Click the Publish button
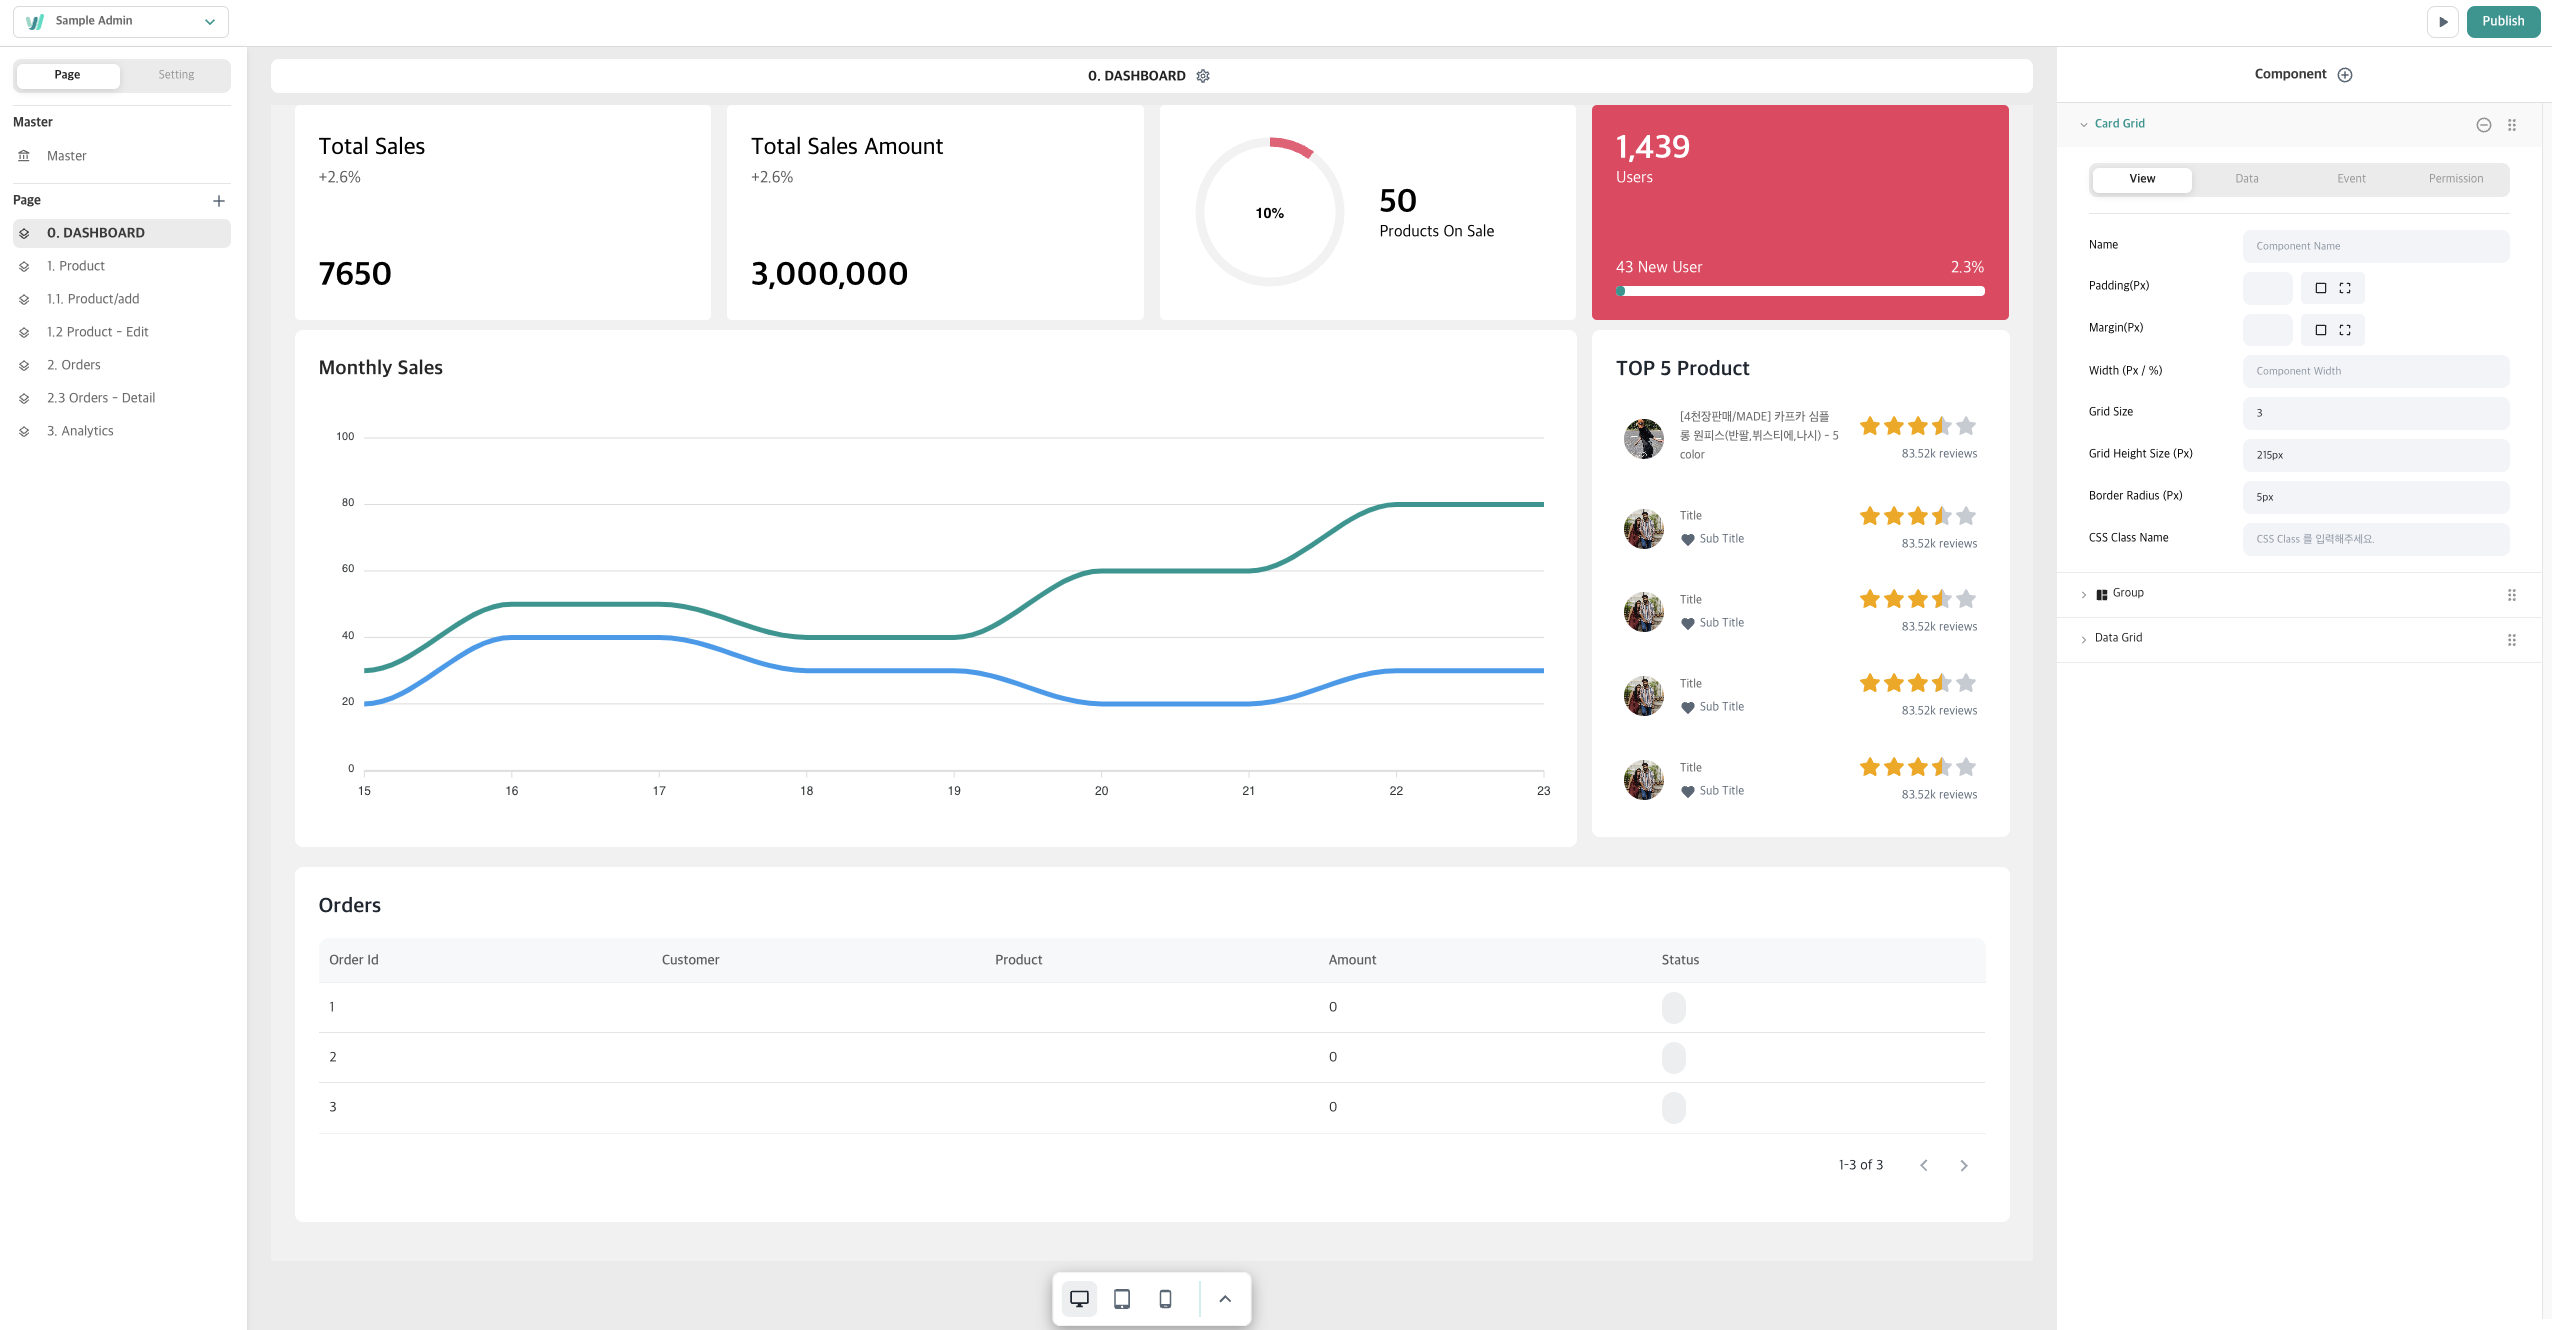The width and height of the screenshot is (2552, 1330). coord(2503,20)
